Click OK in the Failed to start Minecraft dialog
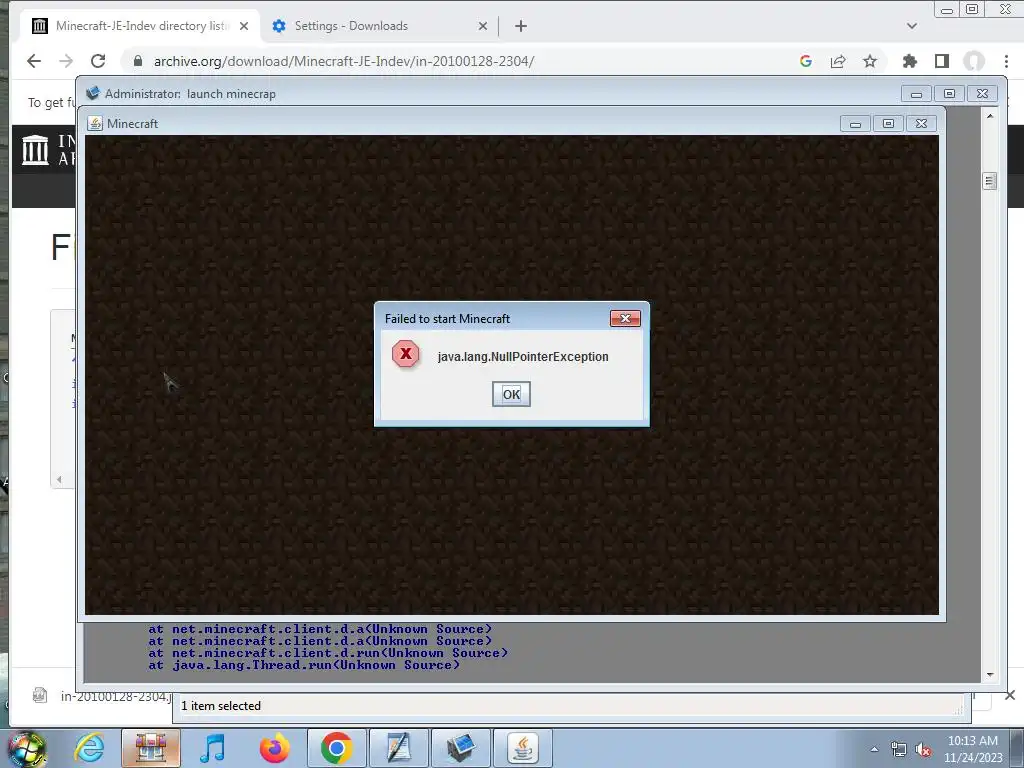Viewport: 1024px width, 768px height. (511, 394)
